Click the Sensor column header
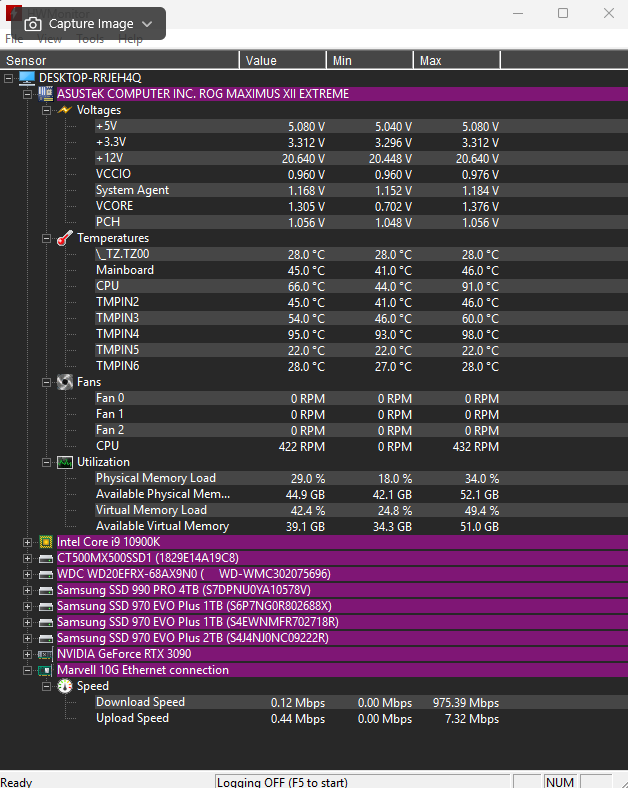 [x=120, y=60]
